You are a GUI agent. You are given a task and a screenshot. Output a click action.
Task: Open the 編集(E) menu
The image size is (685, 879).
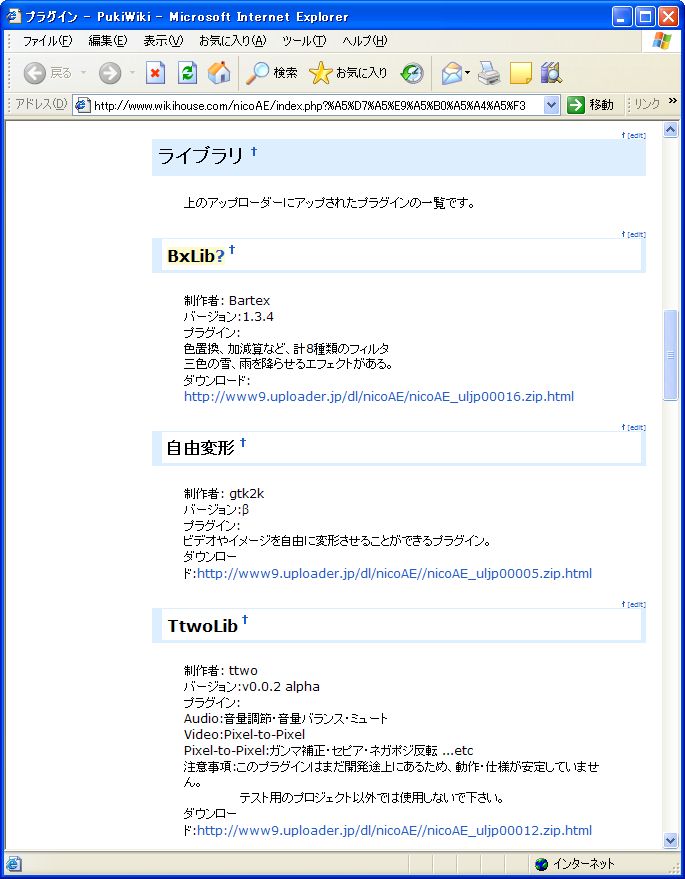tap(108, 41)
